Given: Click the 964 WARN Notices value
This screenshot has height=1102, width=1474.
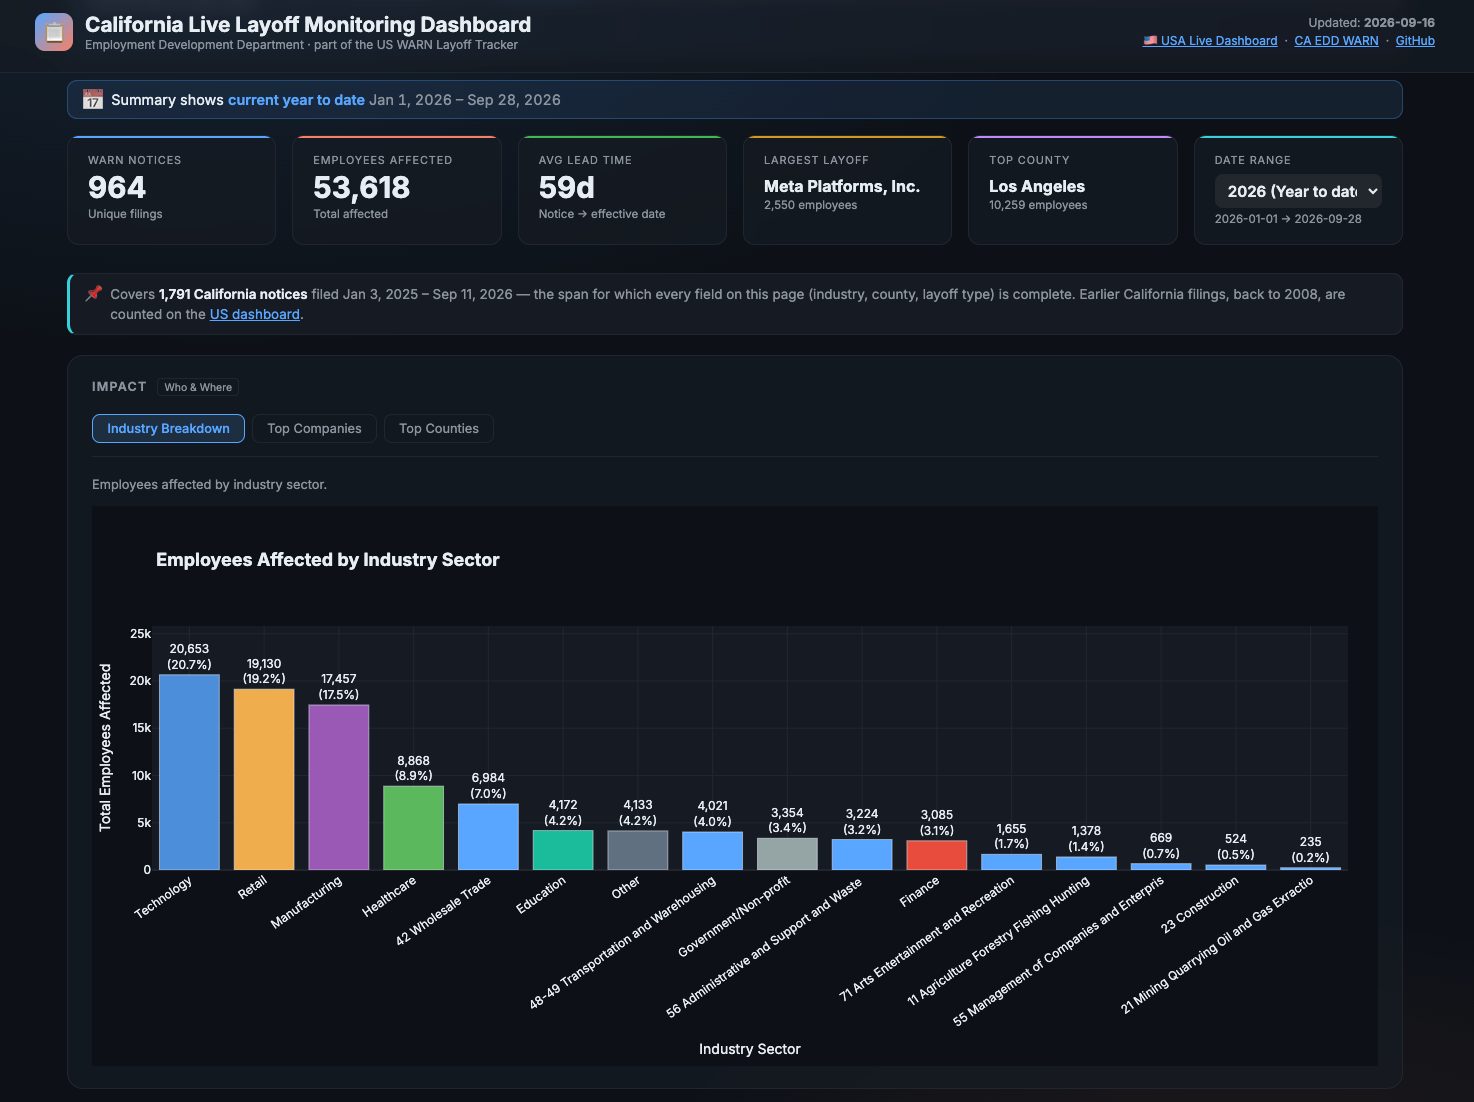Looking at the screenshot, I should (117, 187).
